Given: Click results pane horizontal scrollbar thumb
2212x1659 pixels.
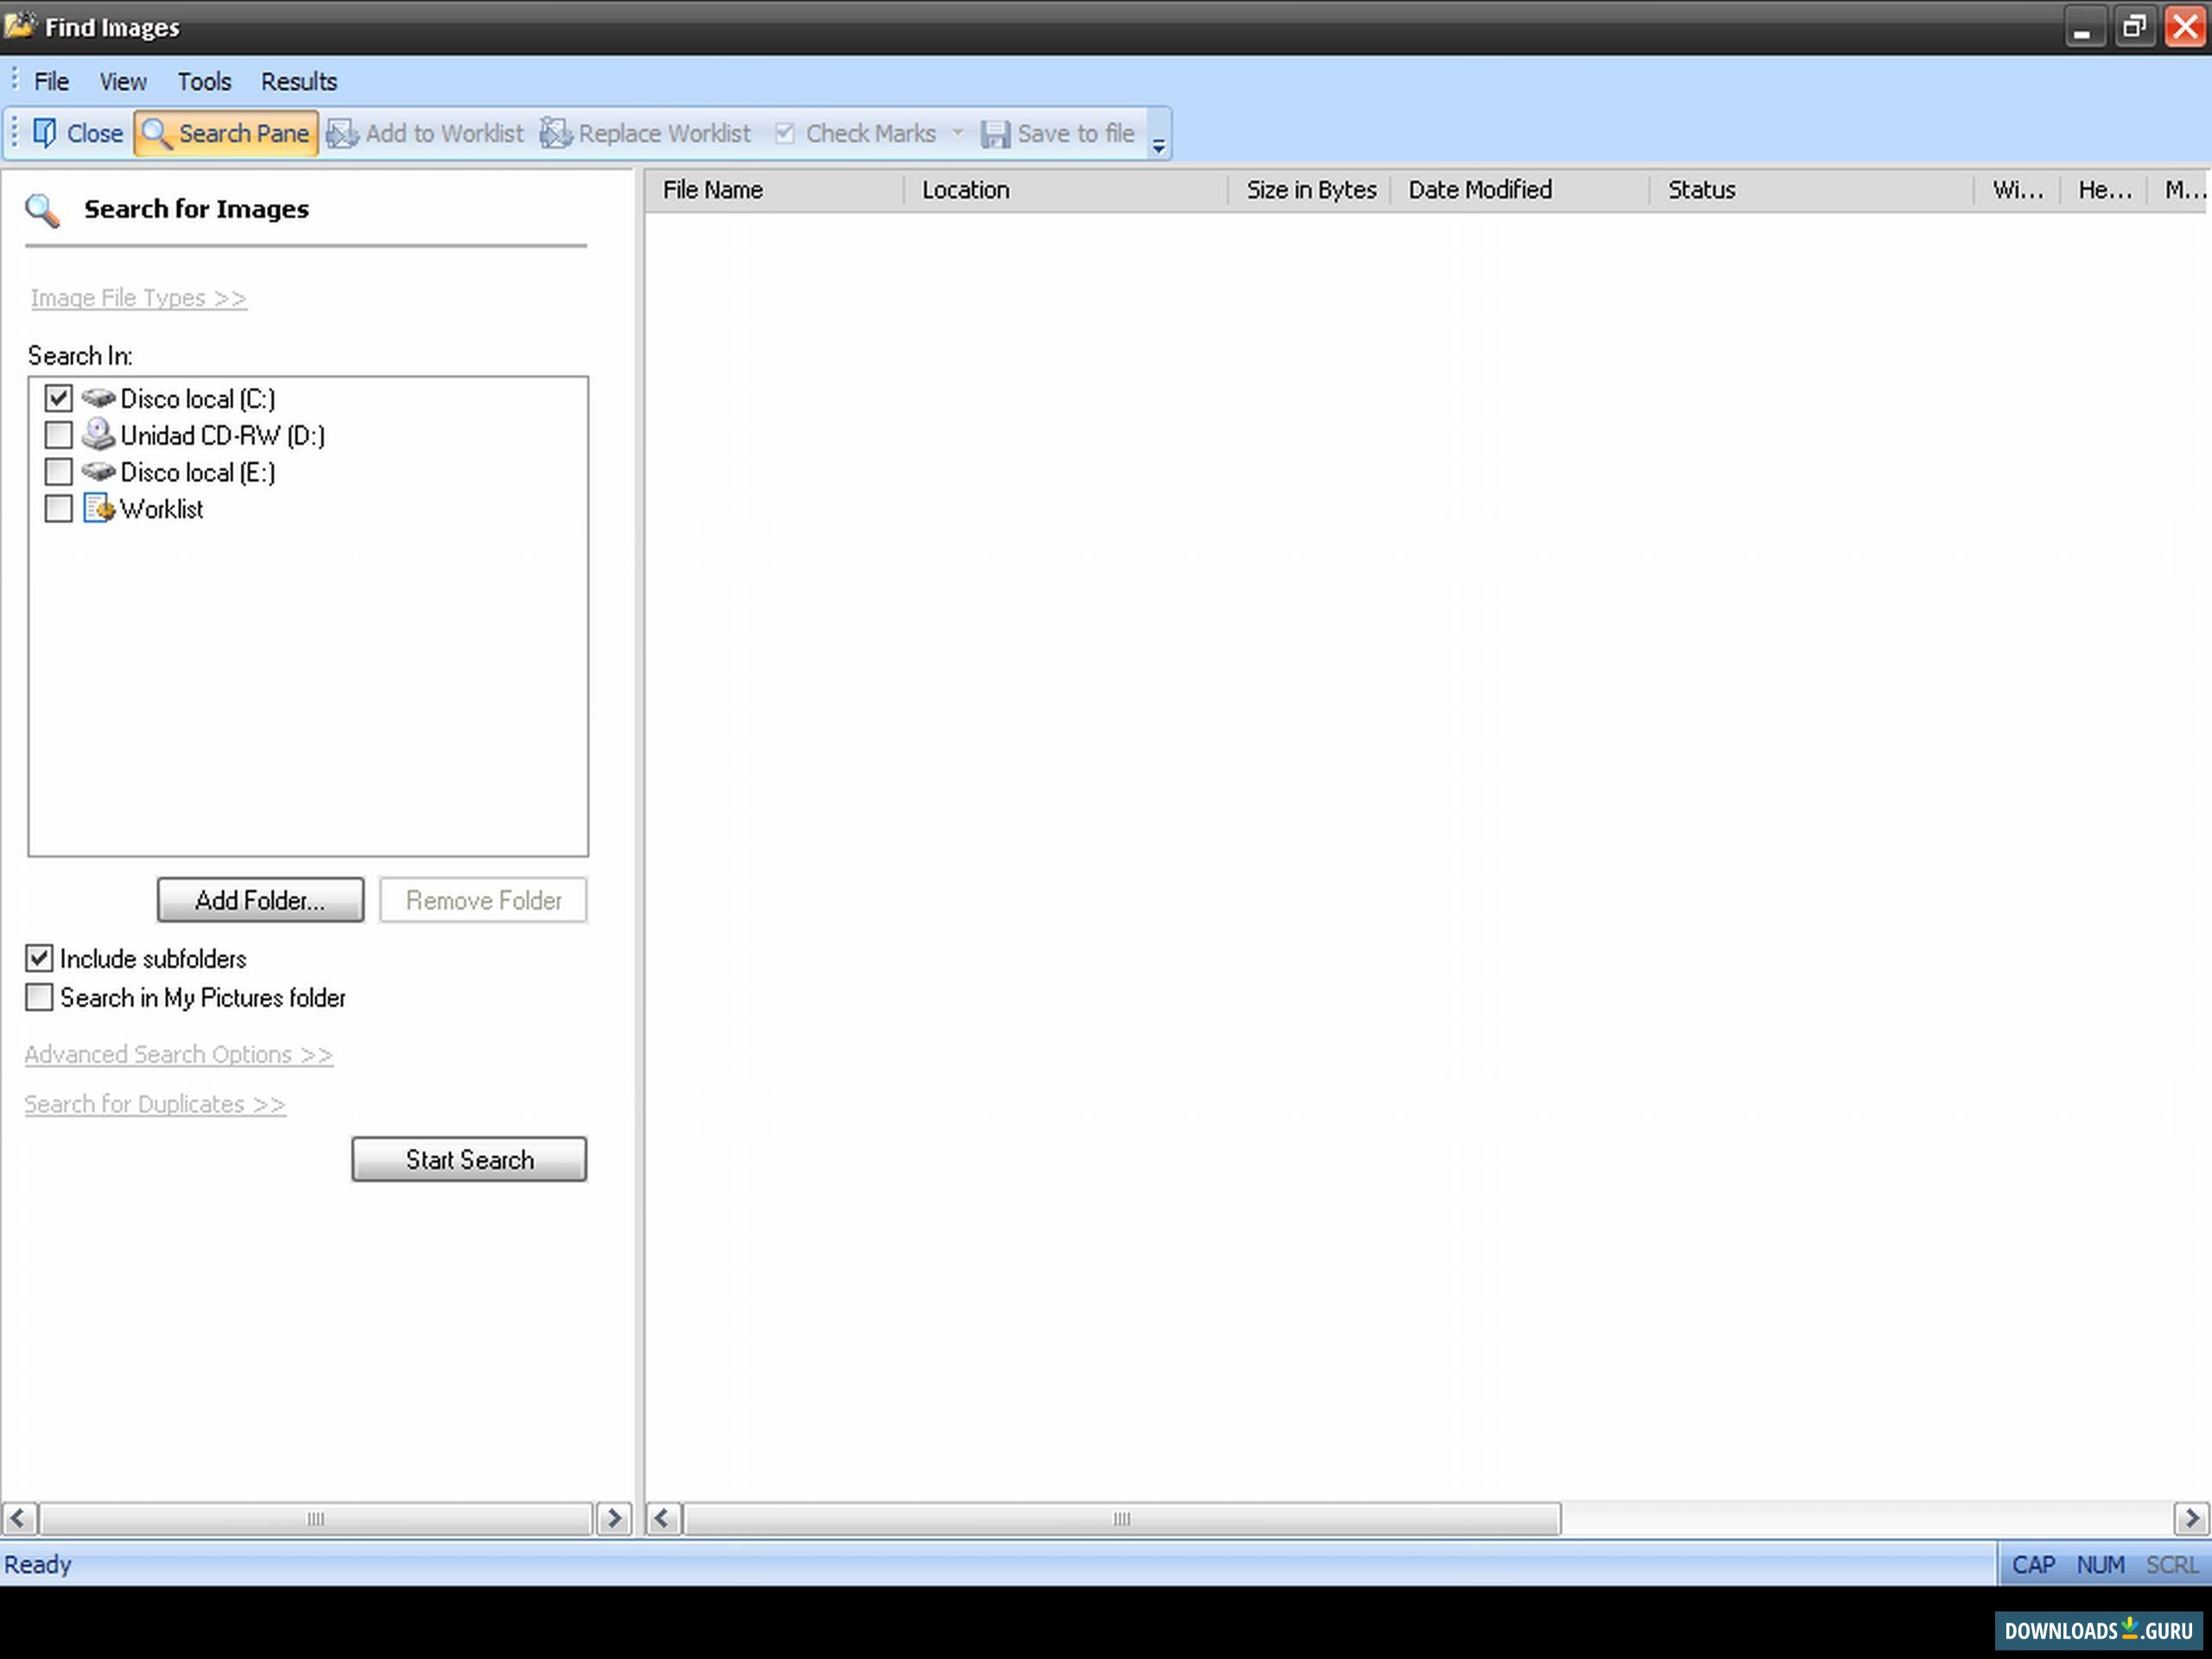Looking at the screenshot, I should click(x=1120, y=1518).
